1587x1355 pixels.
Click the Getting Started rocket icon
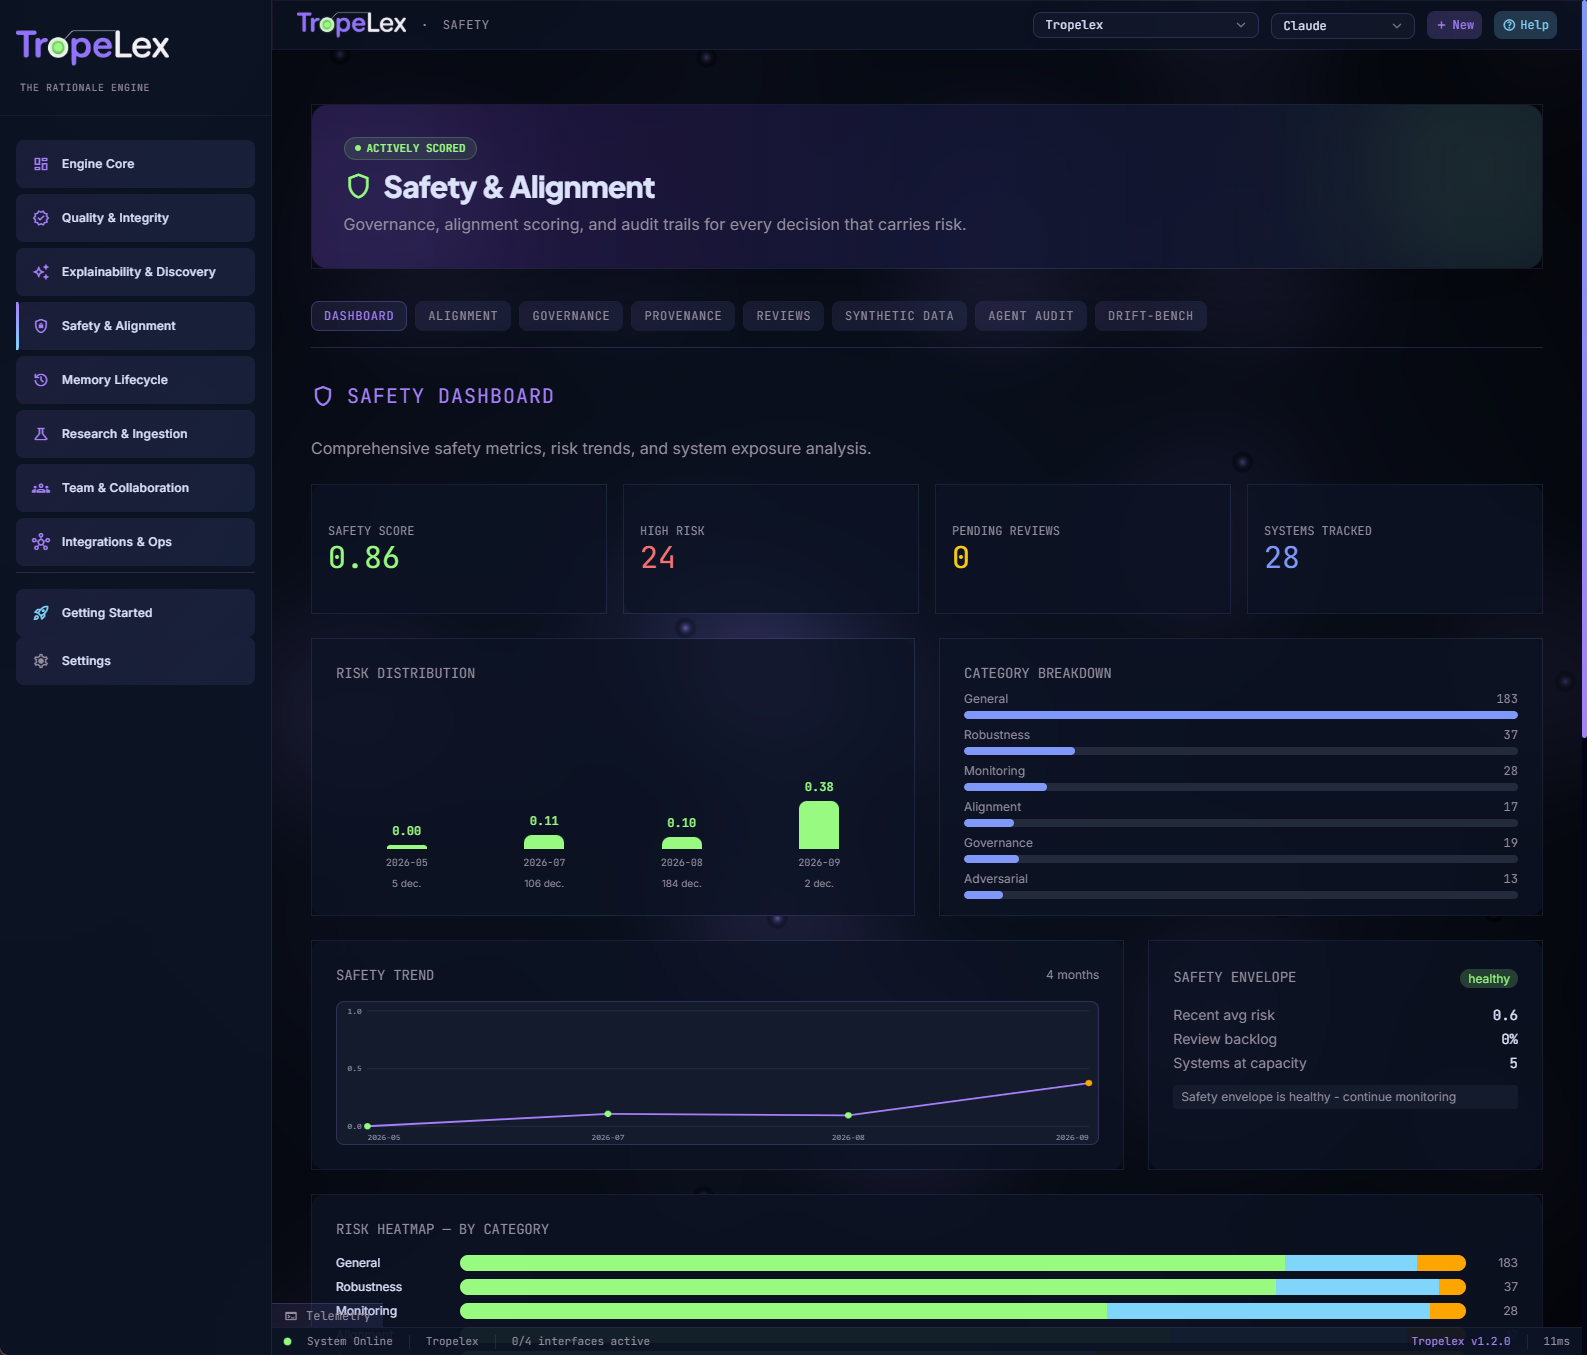pyautogui.click(x=41, y=613)
